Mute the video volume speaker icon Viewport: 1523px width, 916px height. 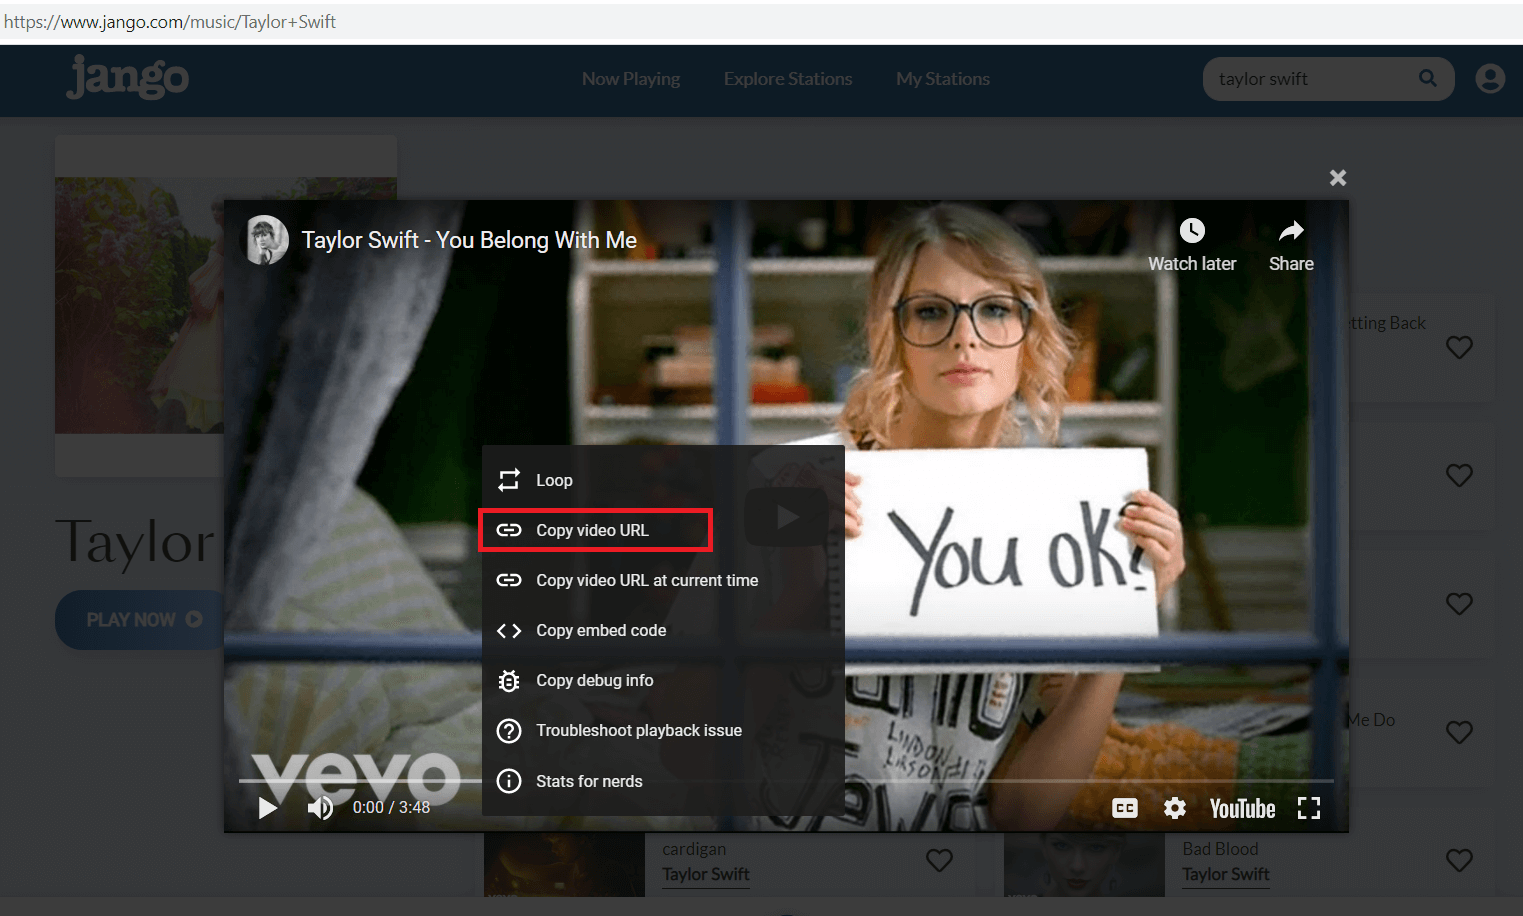pos(320,808)
